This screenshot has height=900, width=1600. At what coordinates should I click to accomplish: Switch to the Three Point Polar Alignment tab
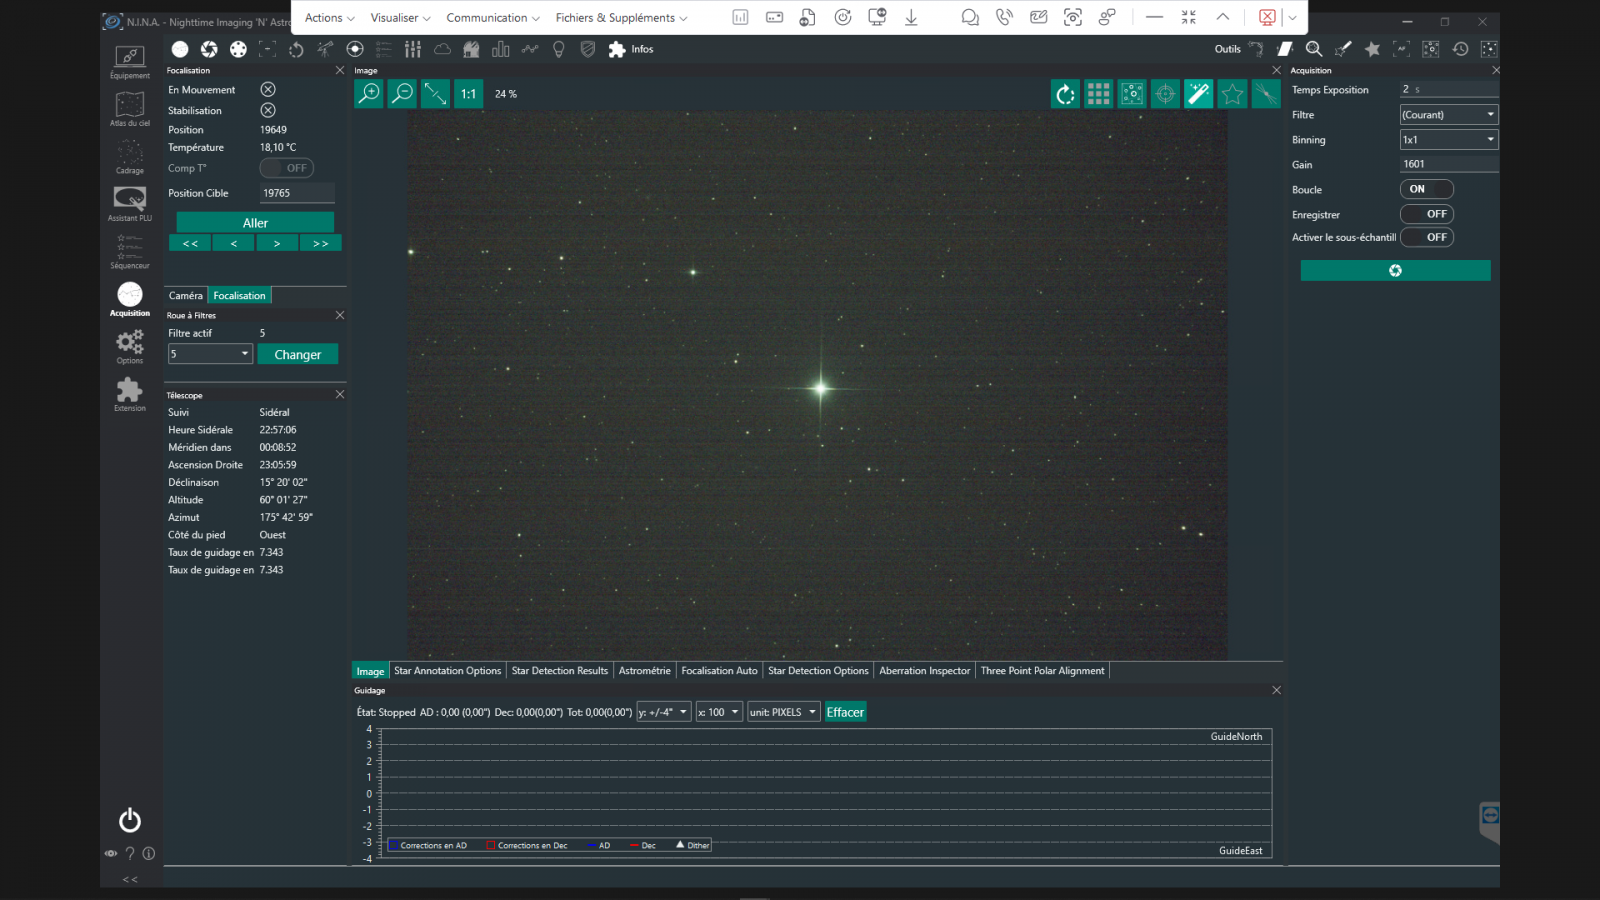point(1042,671)
